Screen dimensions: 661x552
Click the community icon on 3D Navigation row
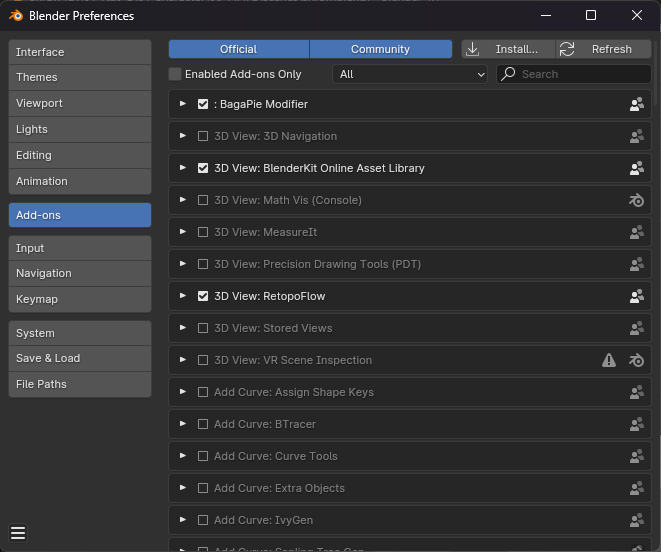pos(637,136)
